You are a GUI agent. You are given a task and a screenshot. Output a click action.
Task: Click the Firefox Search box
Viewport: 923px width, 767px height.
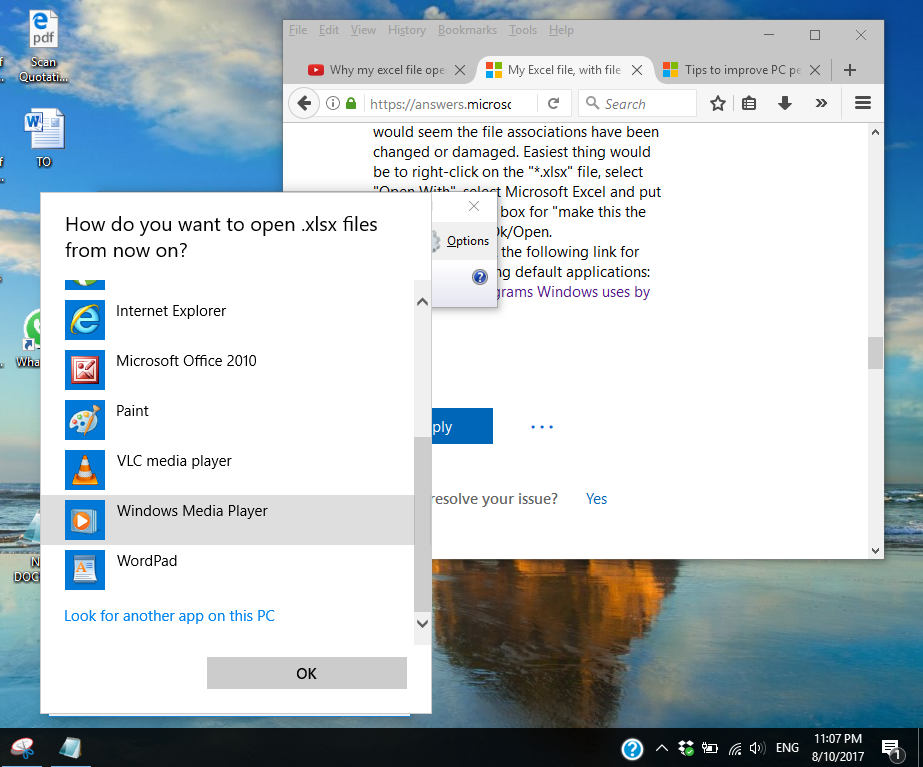(x=638, y=104)
